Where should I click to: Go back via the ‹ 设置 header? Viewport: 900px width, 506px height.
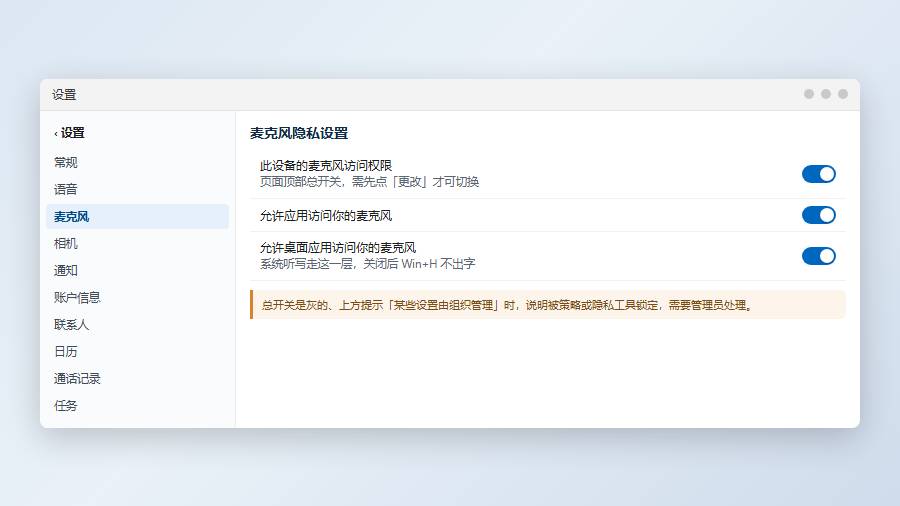point(69,133)
